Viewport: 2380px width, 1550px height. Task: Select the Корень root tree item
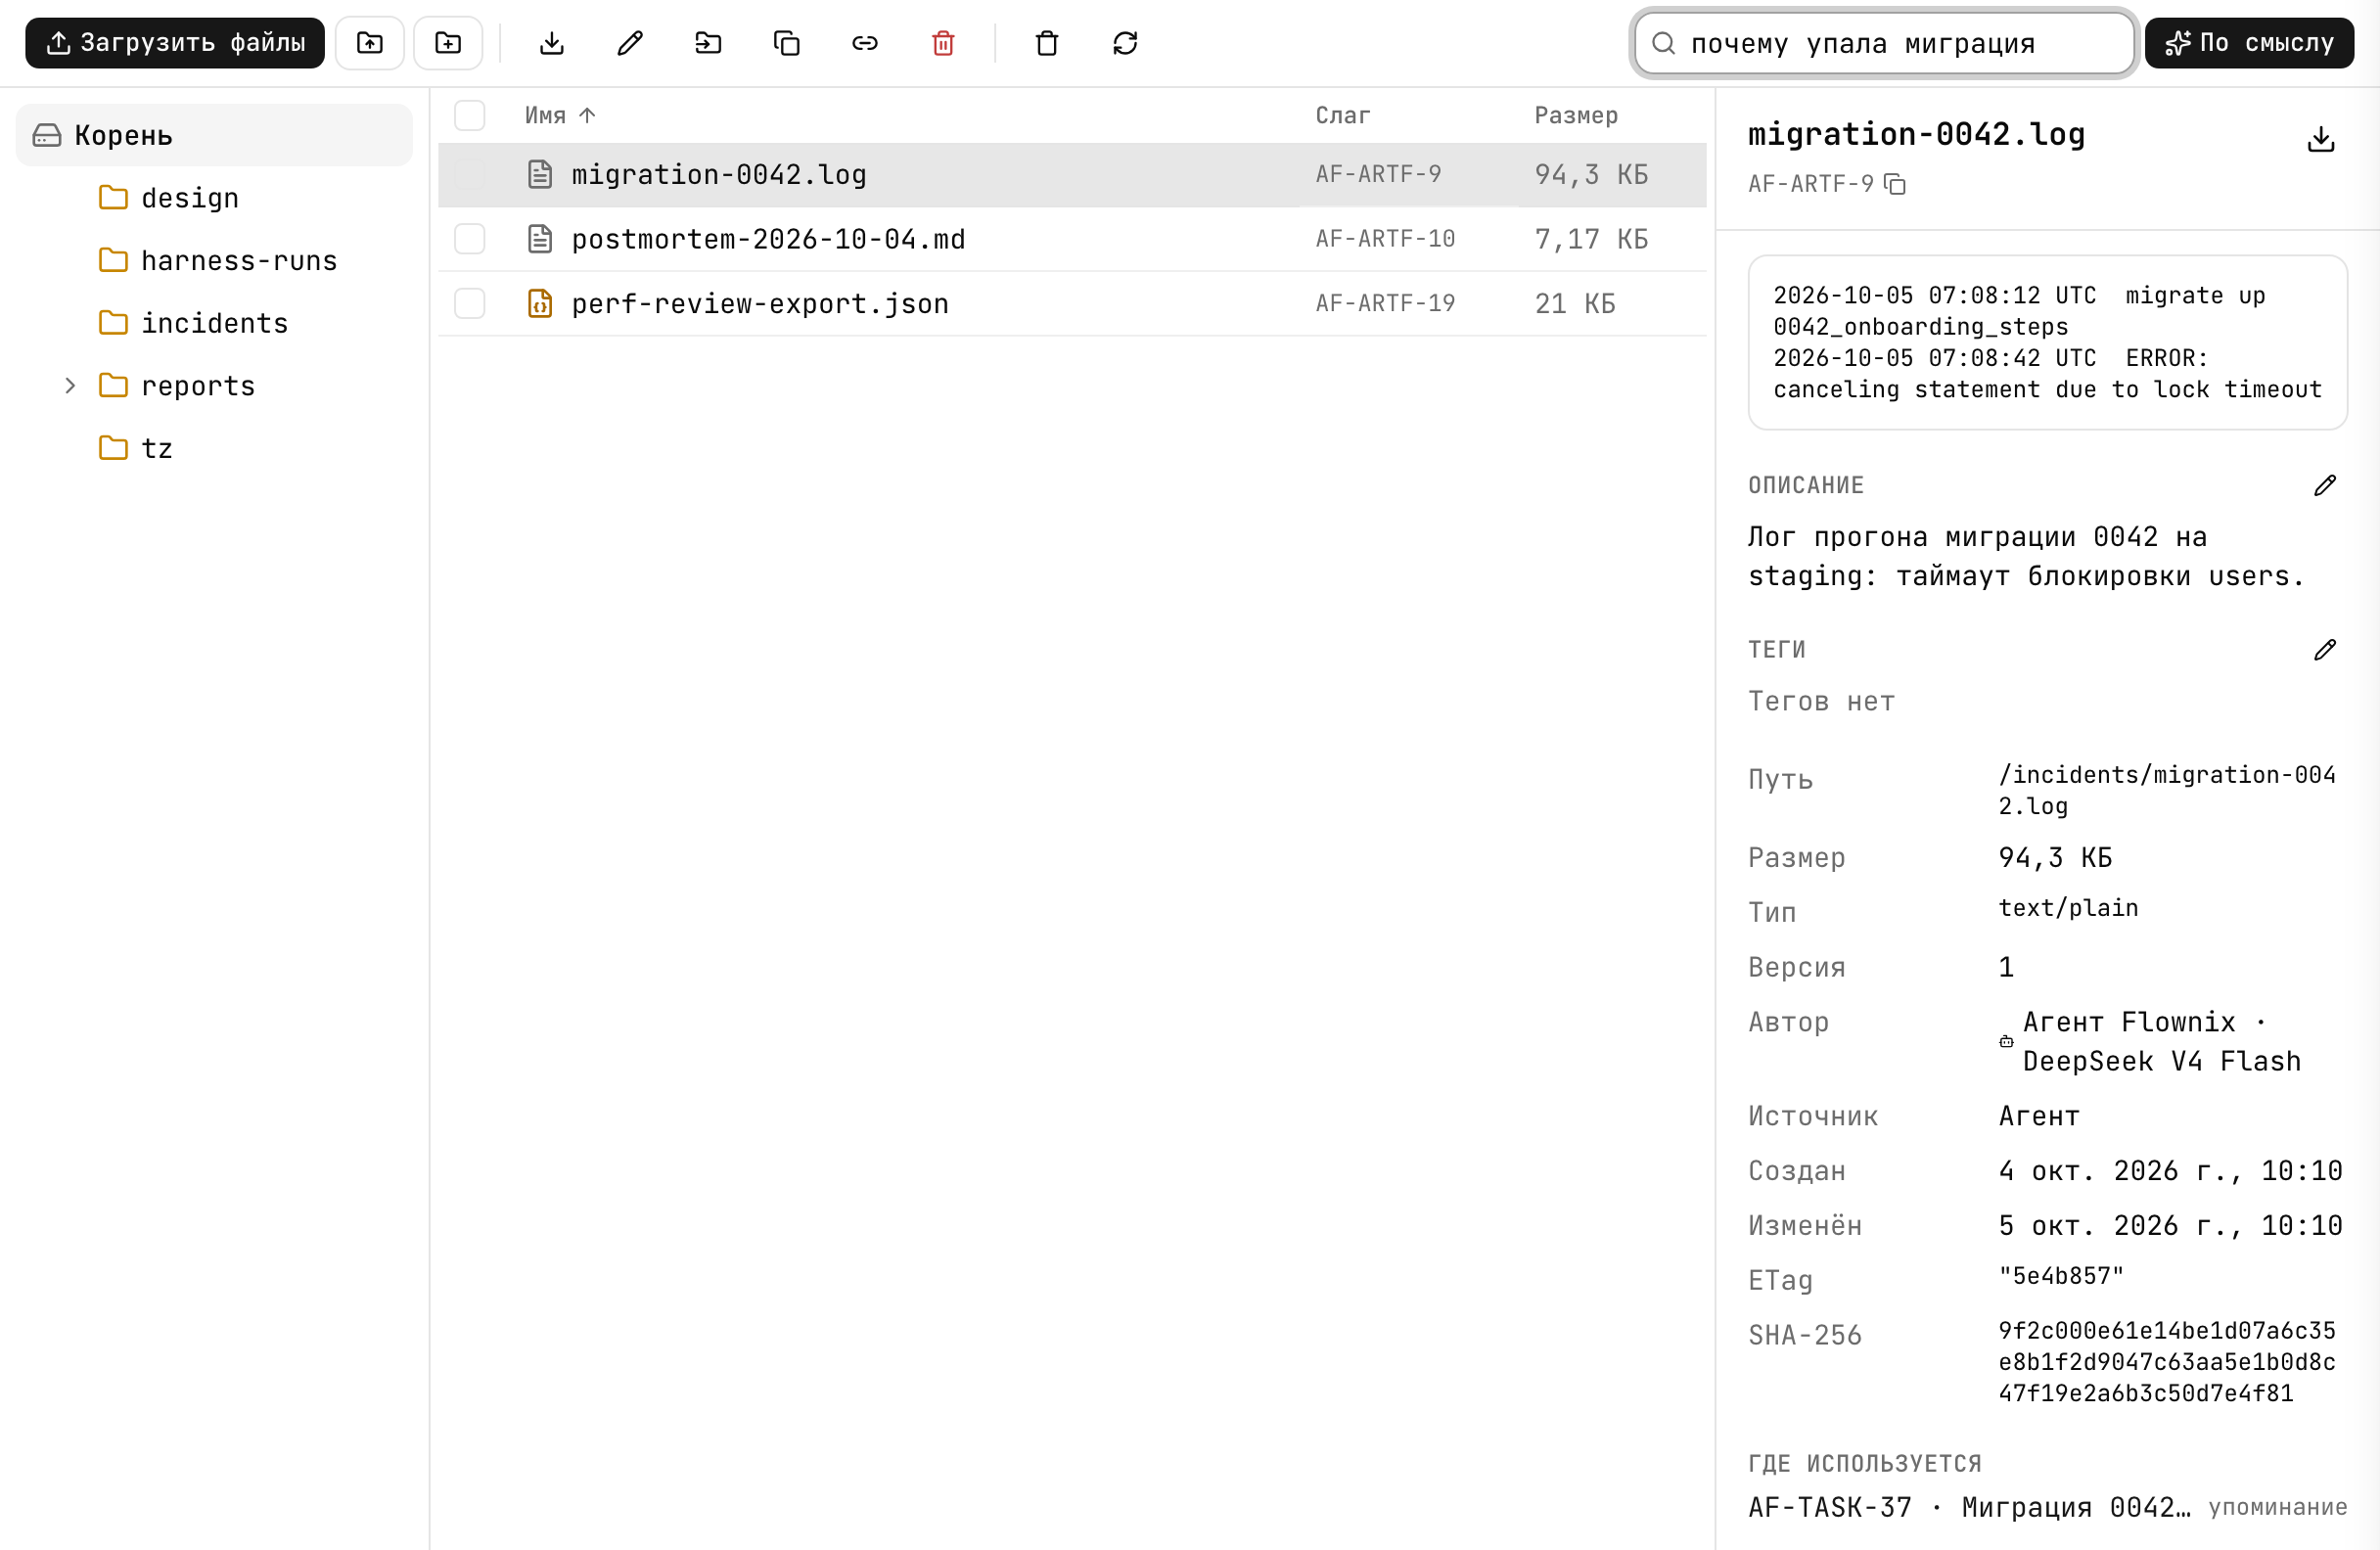[214, 135]
